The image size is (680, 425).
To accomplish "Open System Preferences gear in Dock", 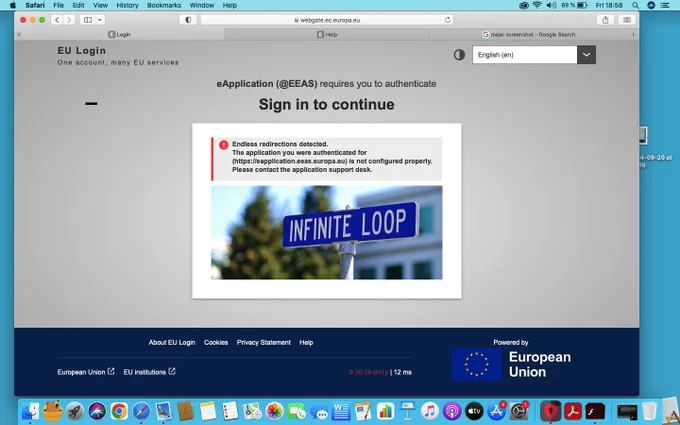I will click(519, 411).
